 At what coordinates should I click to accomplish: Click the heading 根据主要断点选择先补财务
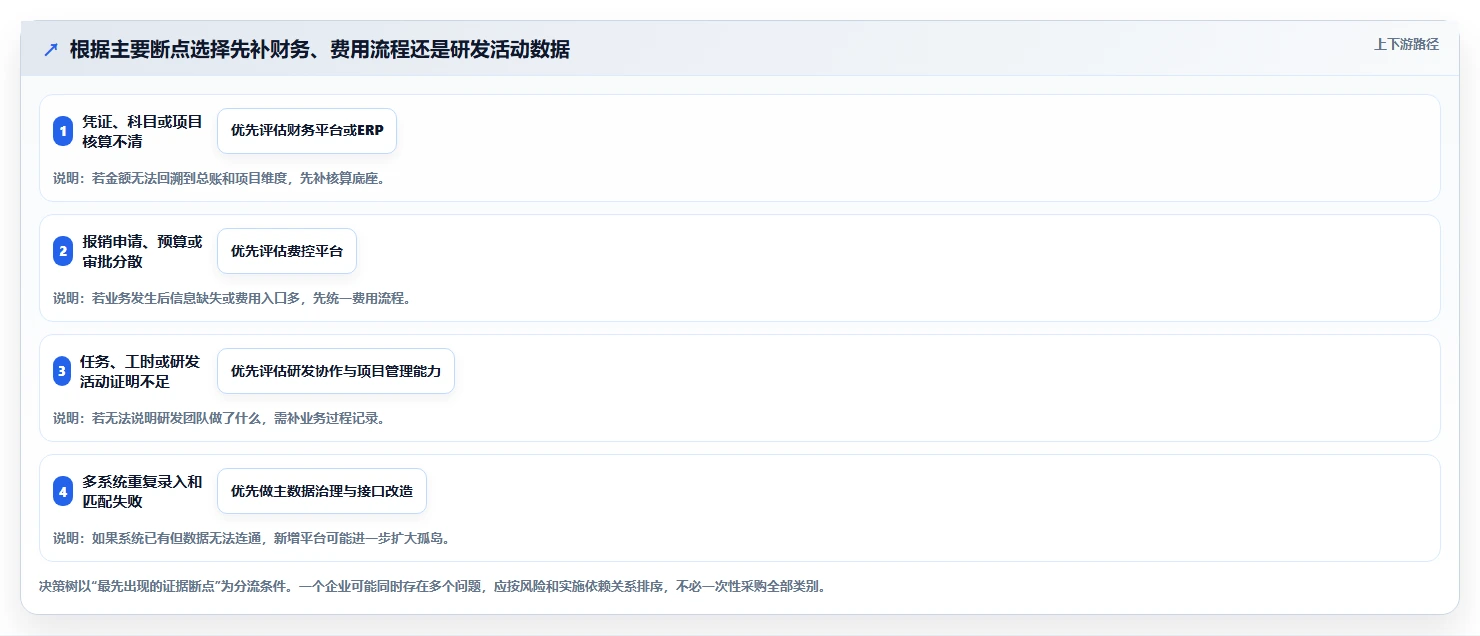point(320,50)
